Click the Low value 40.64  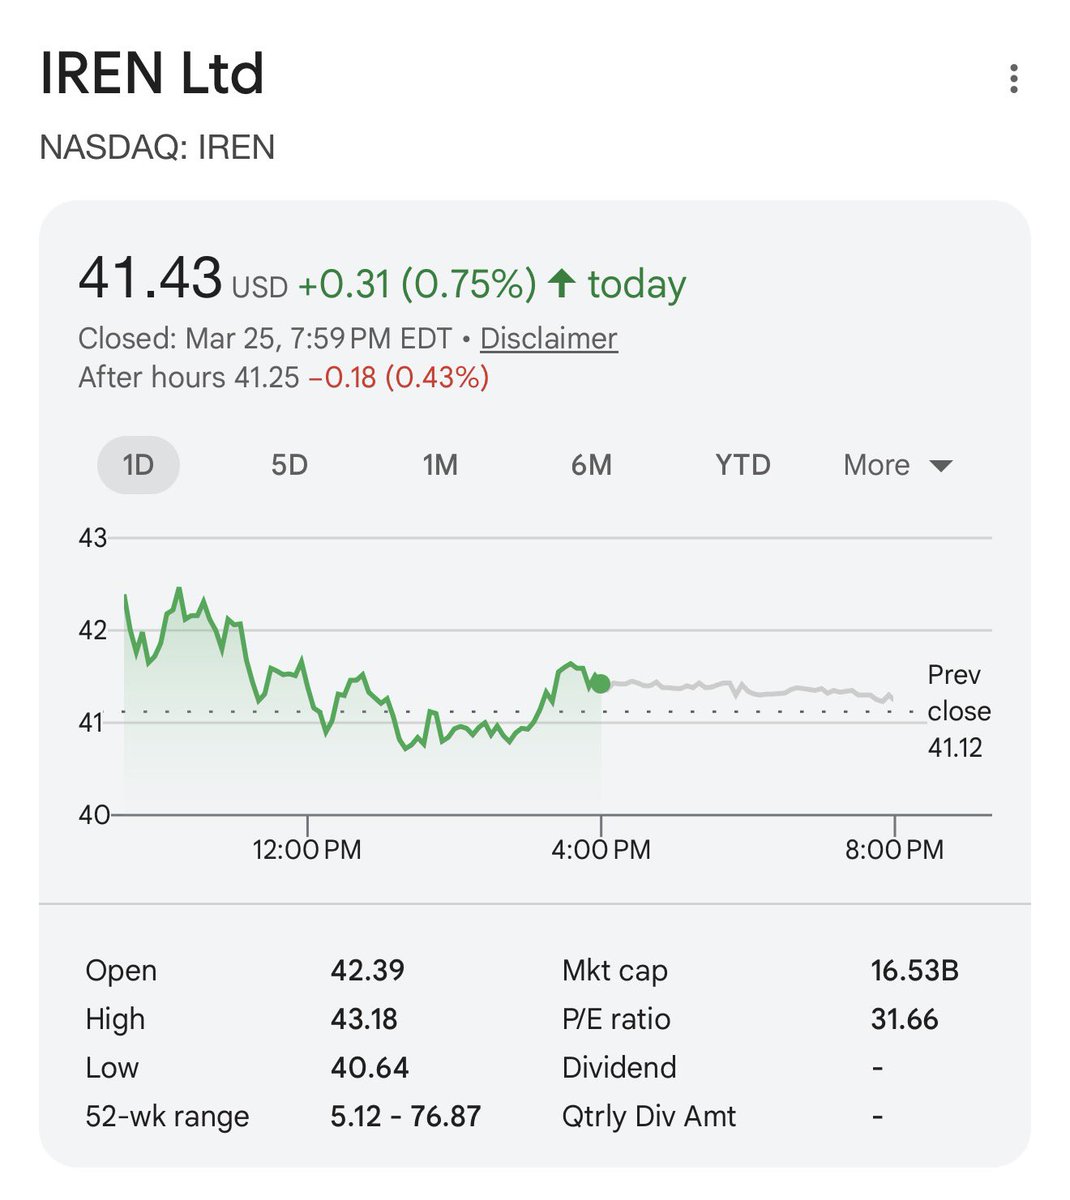coord(370,1067)
